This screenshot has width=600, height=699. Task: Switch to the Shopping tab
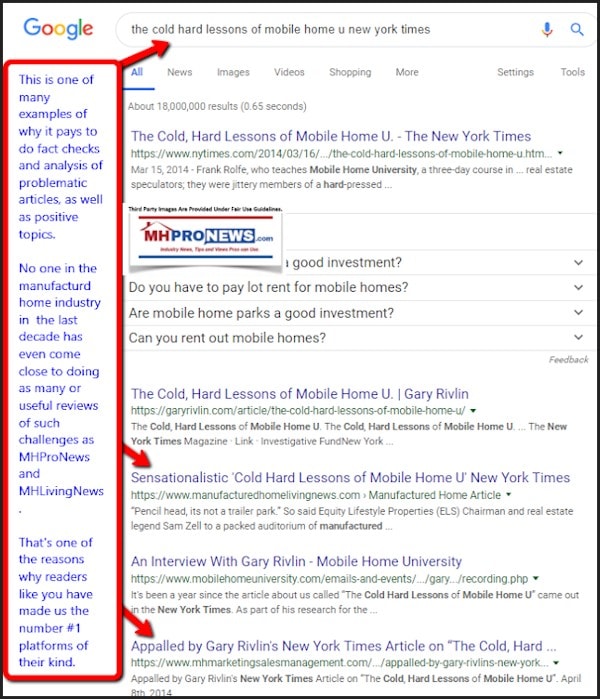point(350,72)
